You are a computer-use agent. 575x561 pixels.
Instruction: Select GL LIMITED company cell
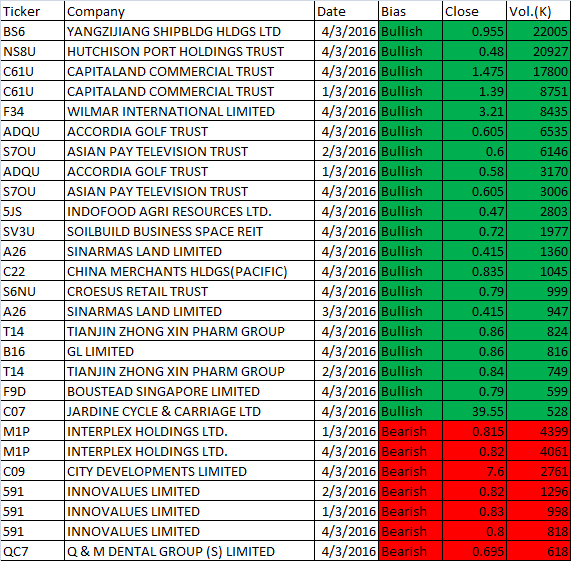click(x=189, y=351)
